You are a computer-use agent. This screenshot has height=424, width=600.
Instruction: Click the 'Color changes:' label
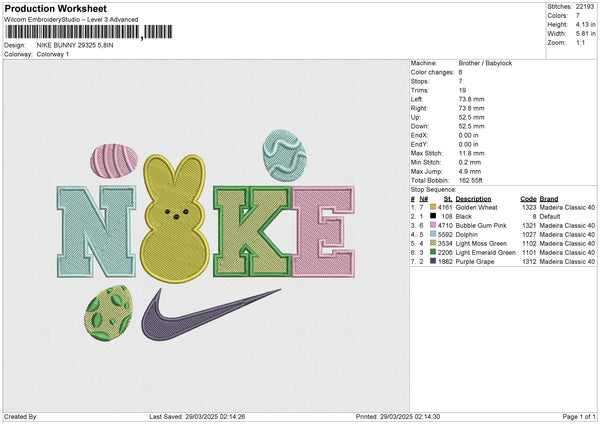432,72
